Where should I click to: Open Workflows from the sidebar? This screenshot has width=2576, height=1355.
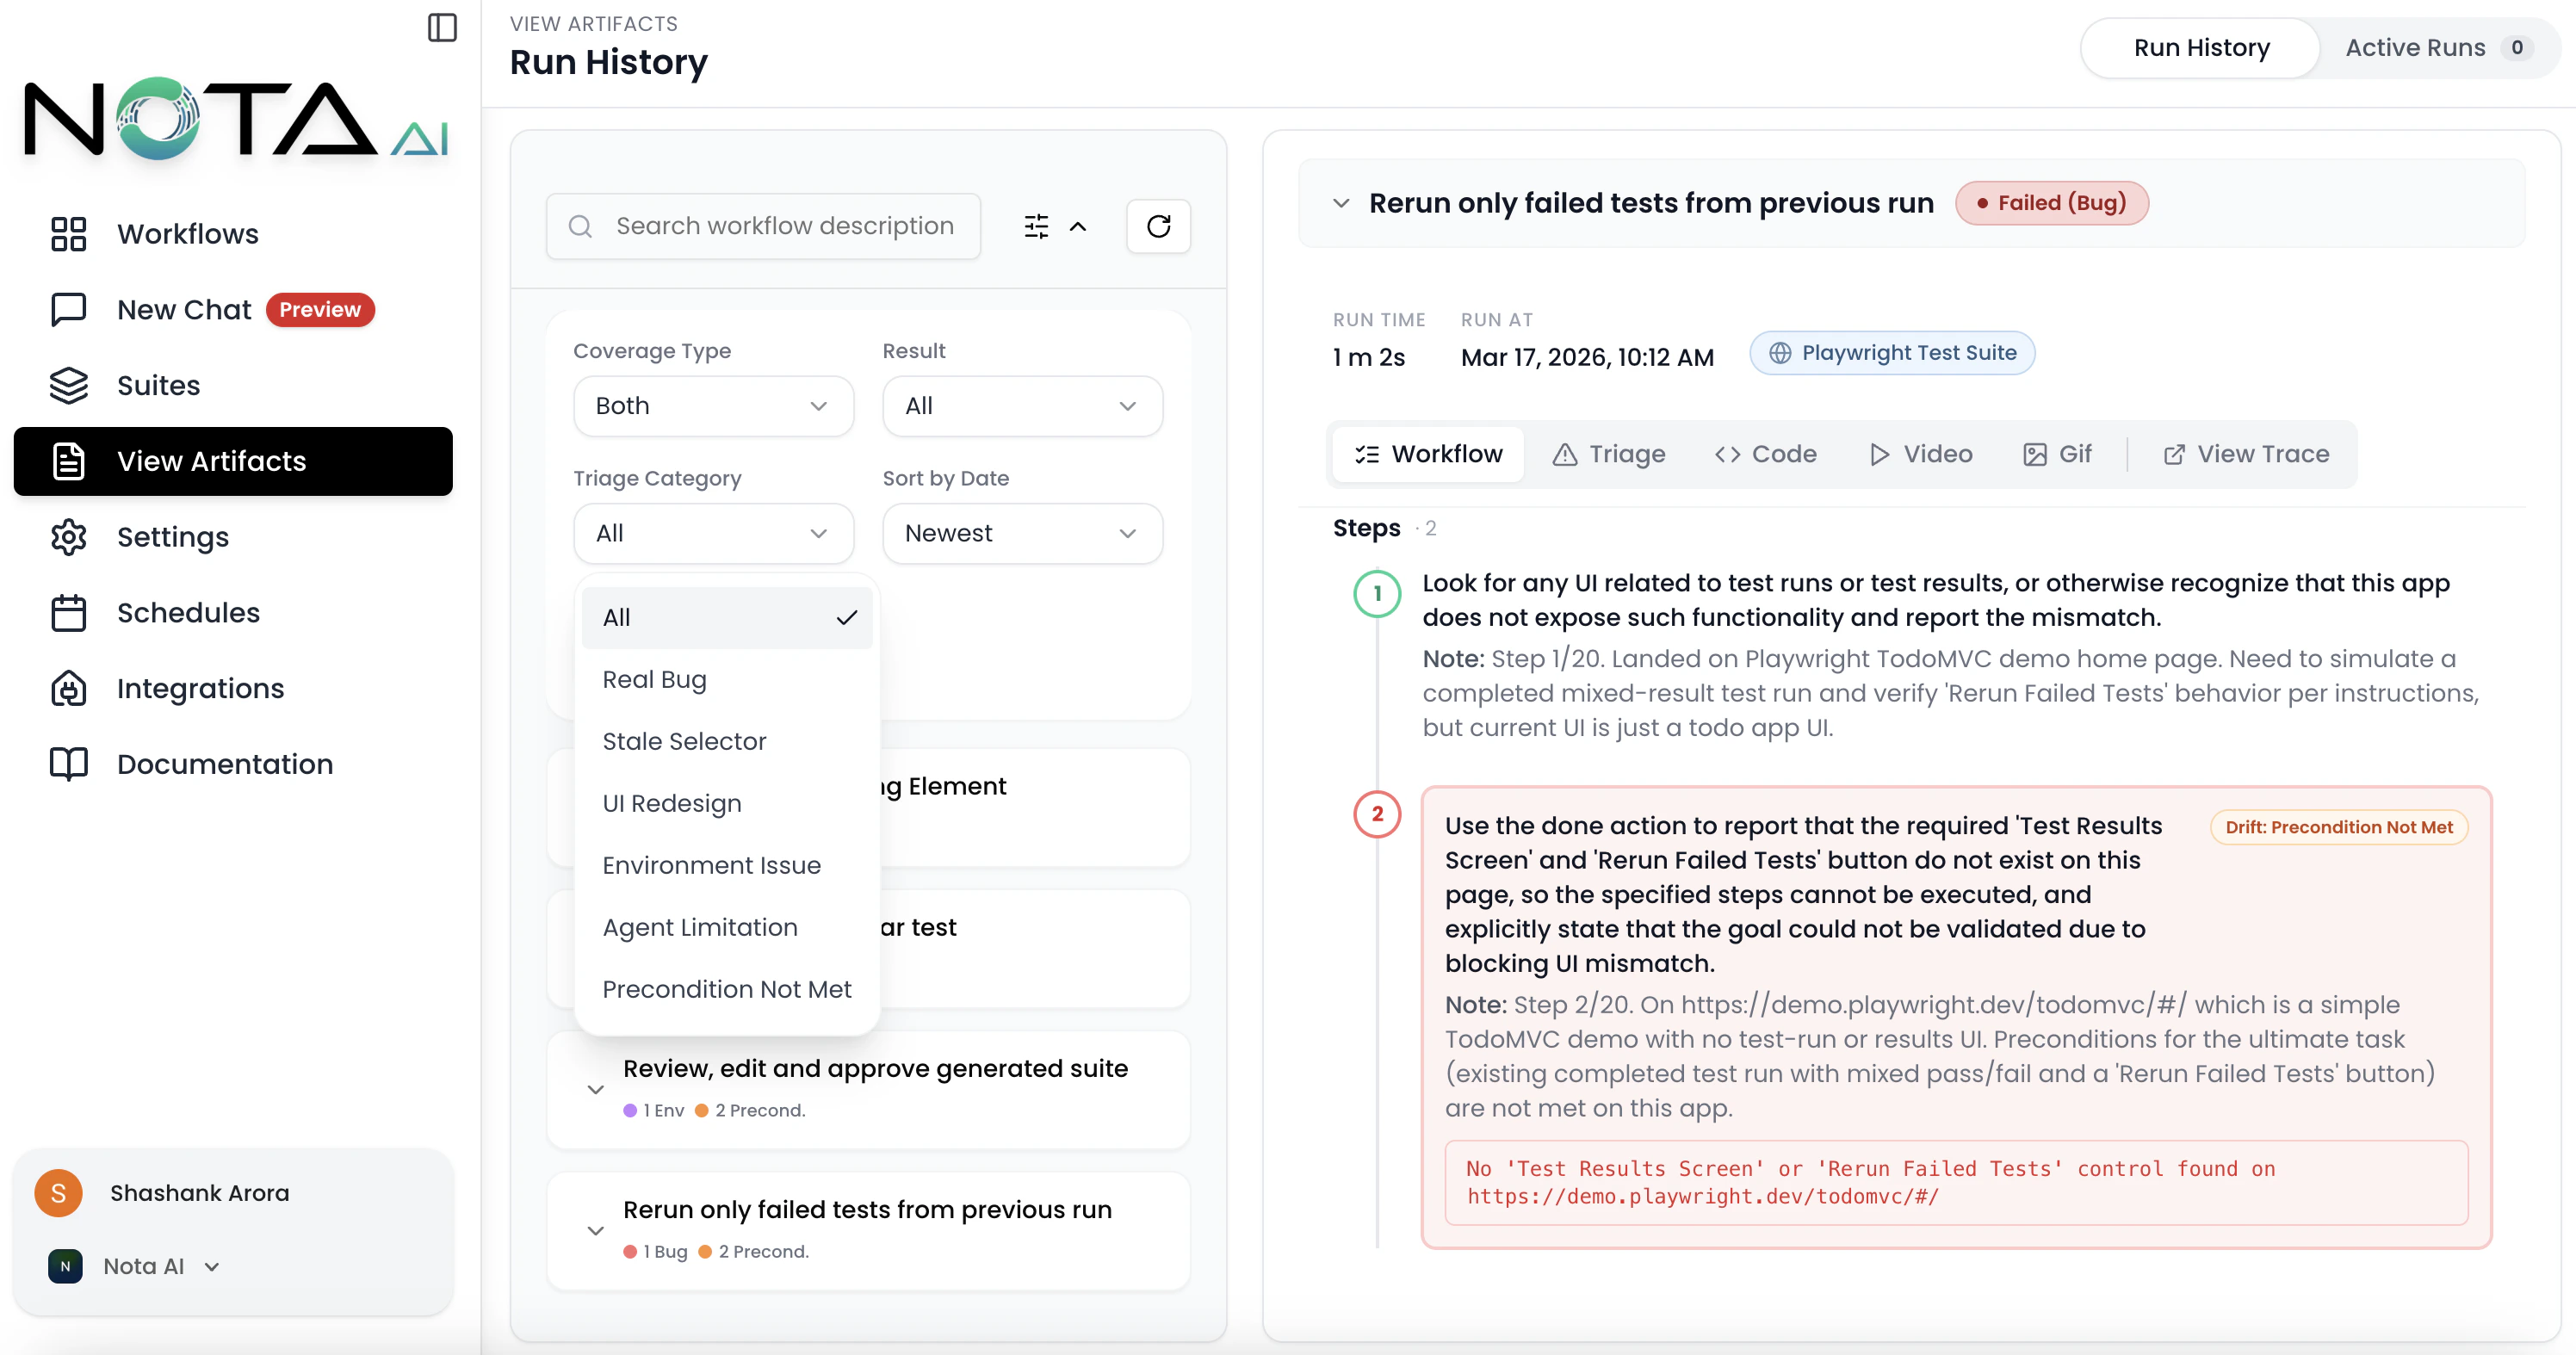coord(188,233)
